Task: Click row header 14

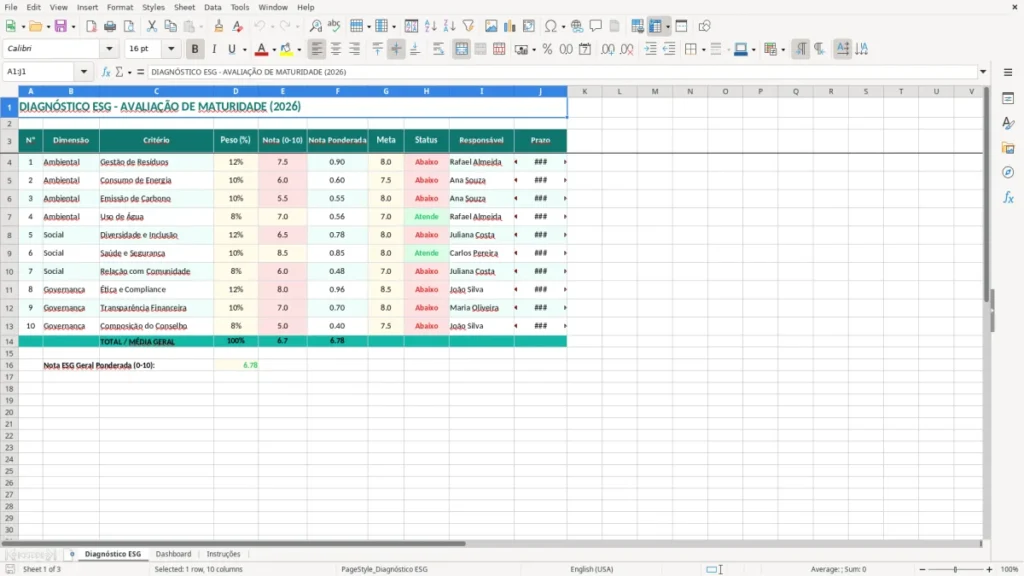Action: pyautogui.click(x=9, y=341)
